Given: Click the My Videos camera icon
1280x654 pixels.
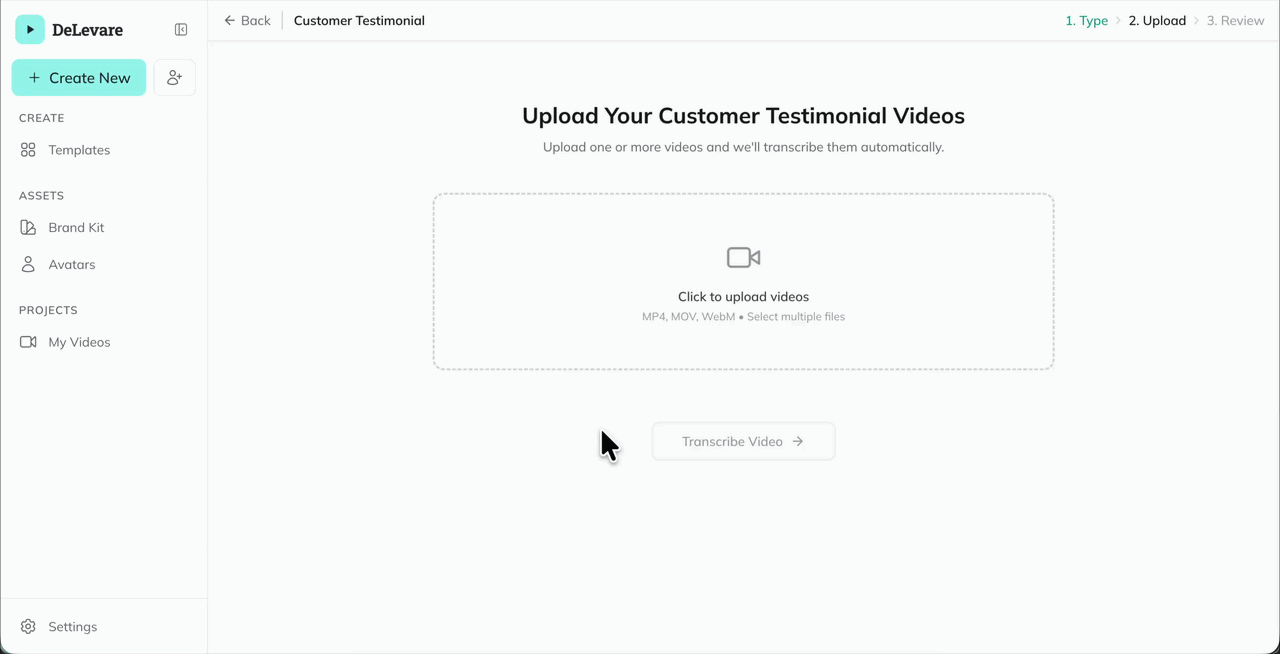Looking at the screenshot, I should point(28,342).
